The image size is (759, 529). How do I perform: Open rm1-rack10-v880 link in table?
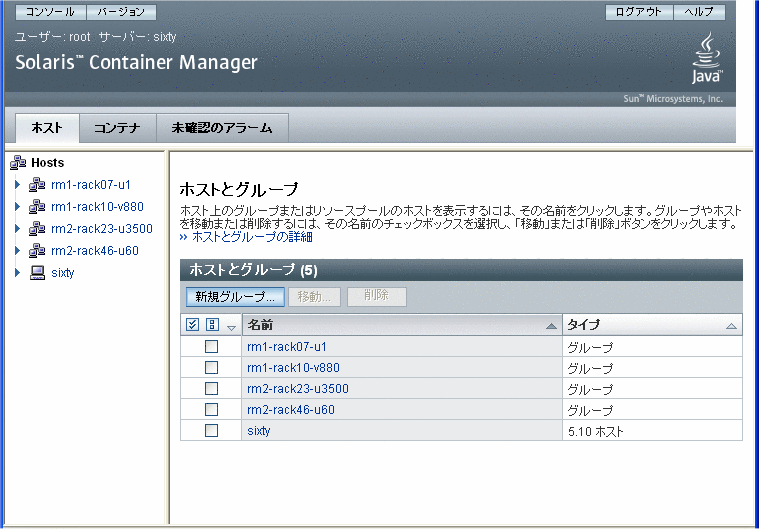(x=293, y=368)
